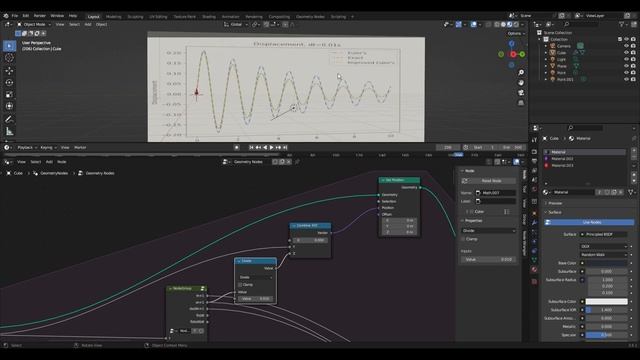Click the Base Color swatch

pyautogui.click(x=607, y=263)
